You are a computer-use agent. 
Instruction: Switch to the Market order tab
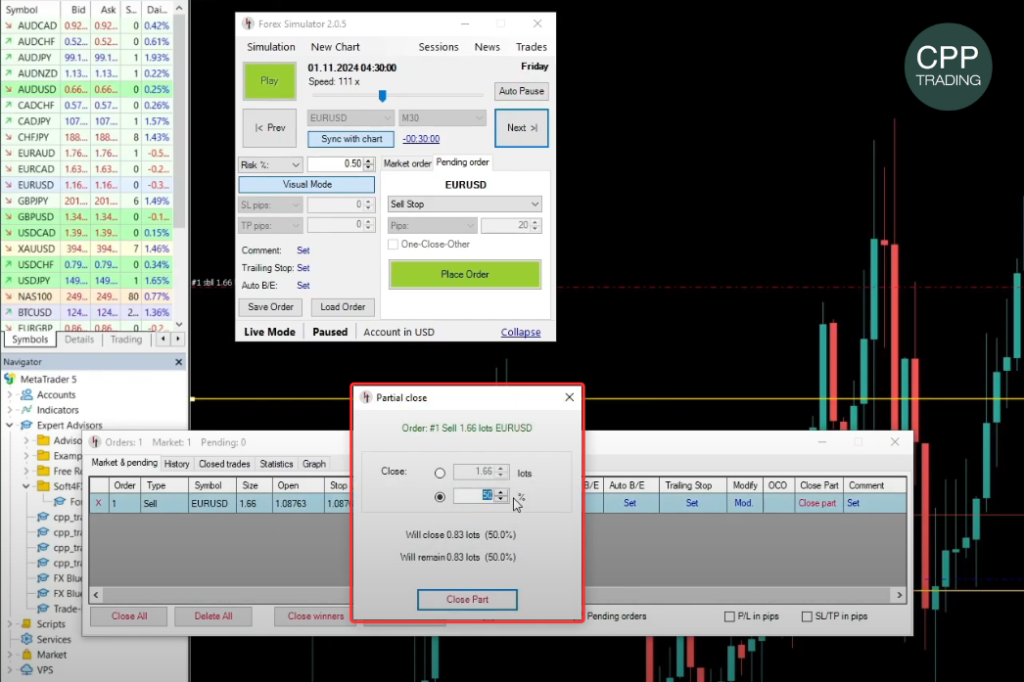point(407,163)
